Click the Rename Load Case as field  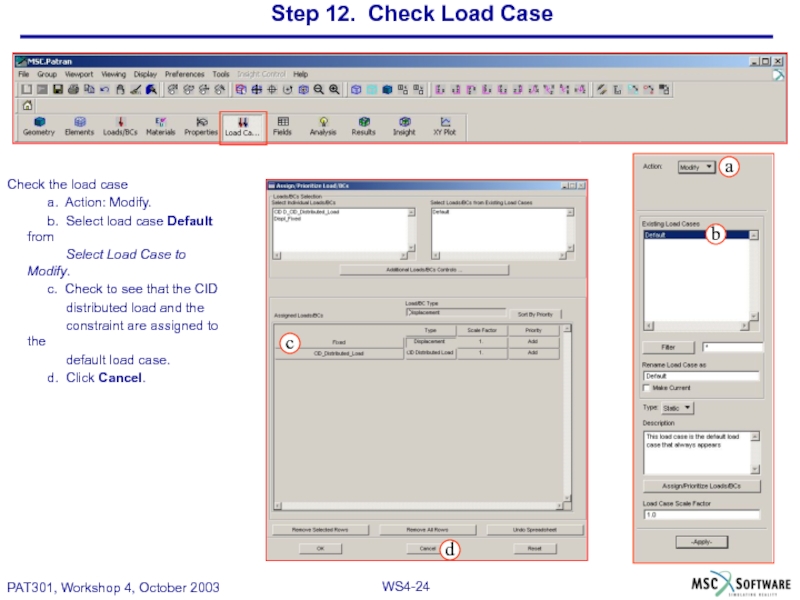tap(701, 377)
